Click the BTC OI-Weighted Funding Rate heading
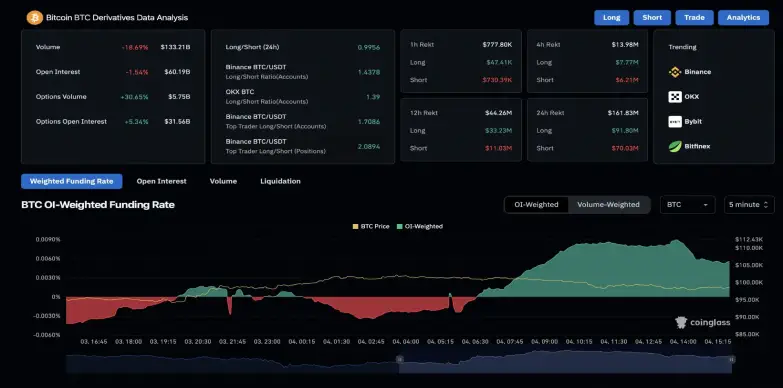 pyautogui.click(x=98, y=205)
